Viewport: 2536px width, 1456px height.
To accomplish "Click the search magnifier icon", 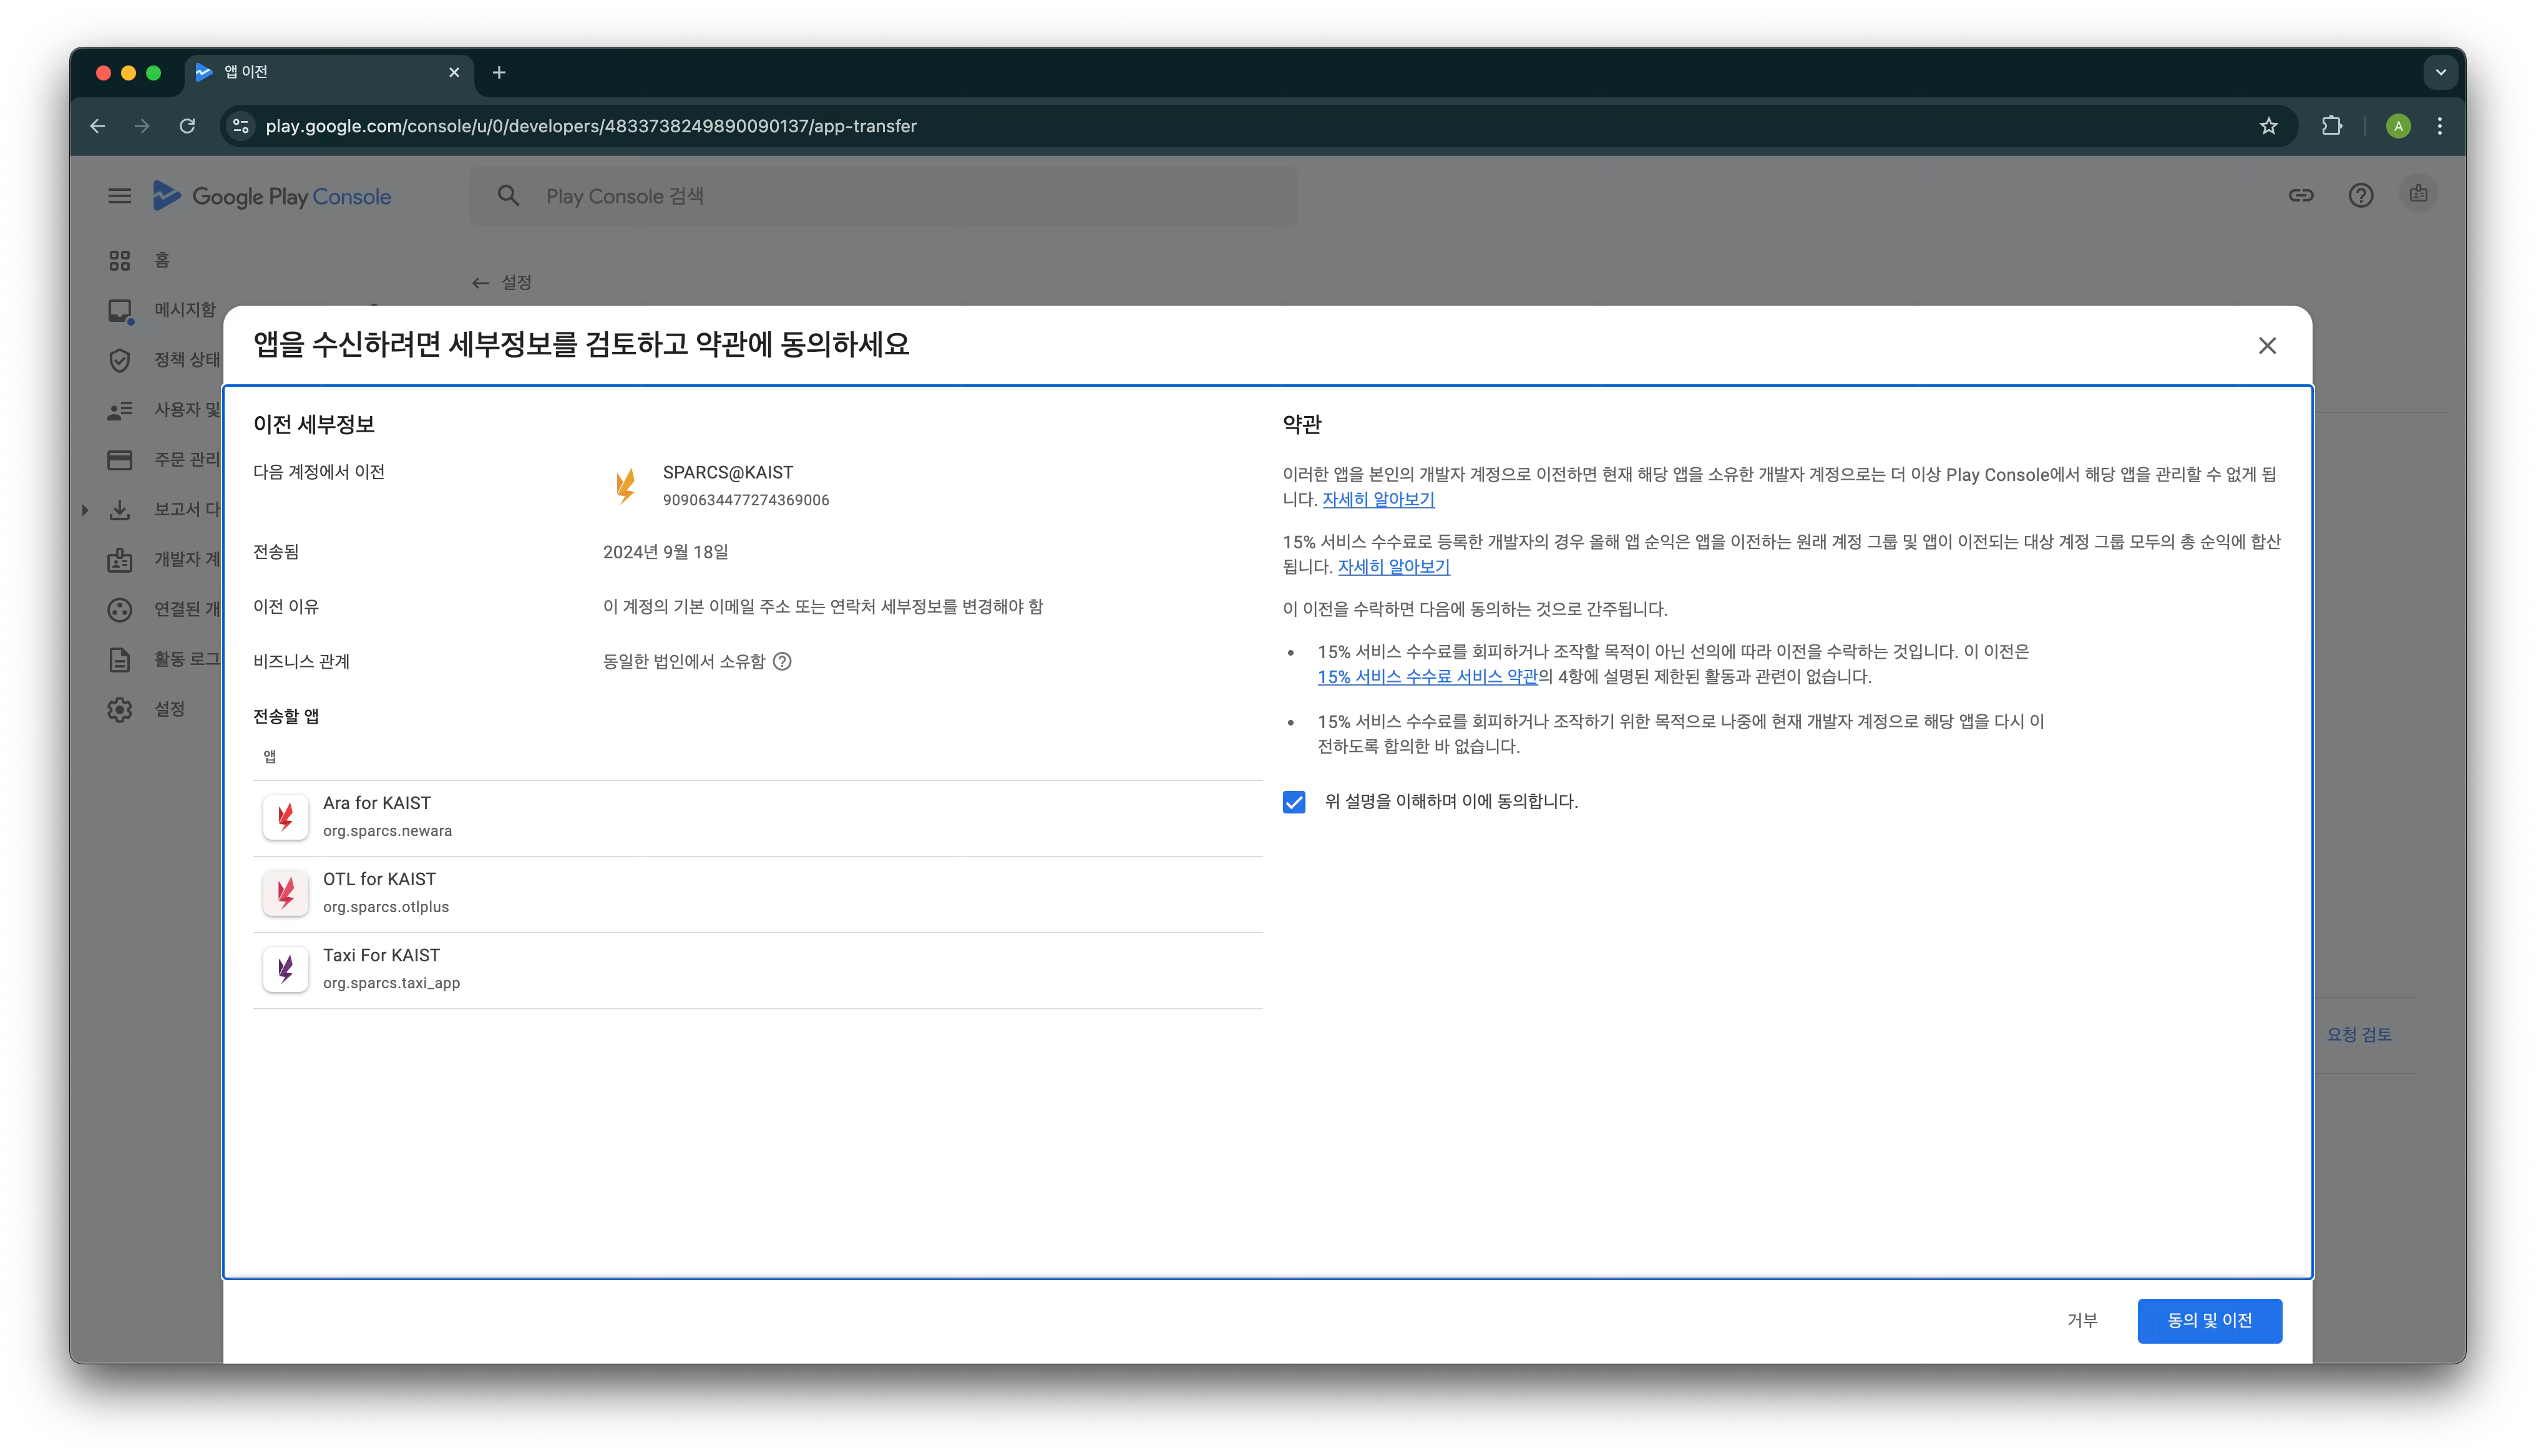I will point(509,196).
